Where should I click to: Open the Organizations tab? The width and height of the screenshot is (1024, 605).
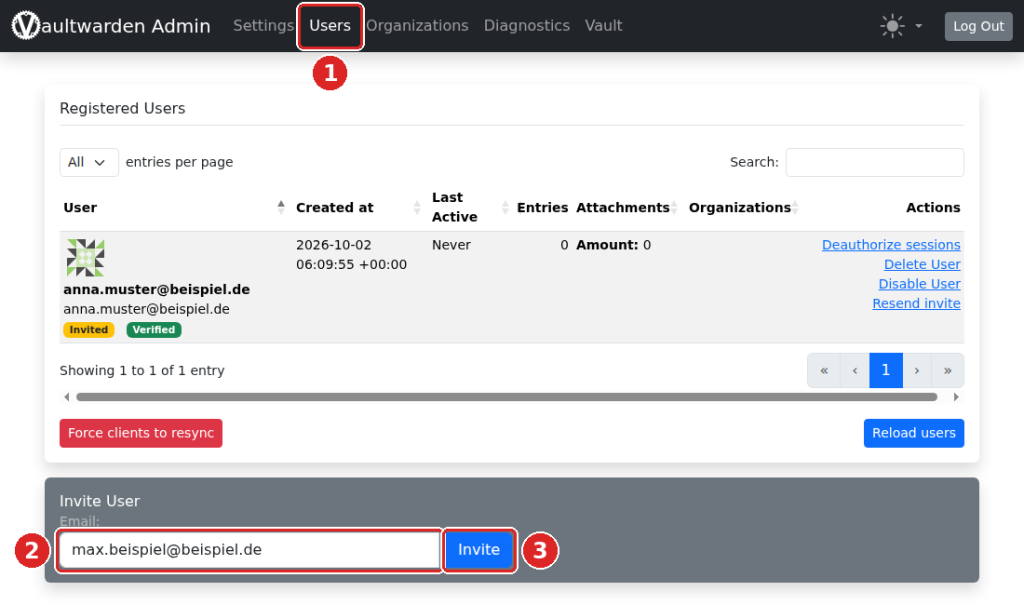417,25
